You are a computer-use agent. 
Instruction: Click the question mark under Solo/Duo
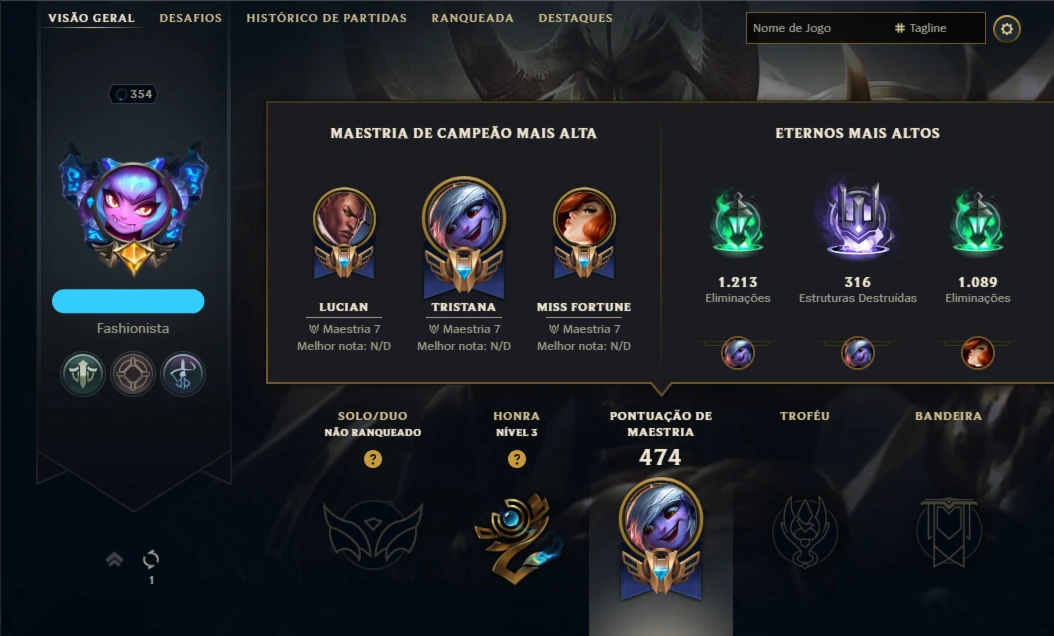[x=373, y=459]
